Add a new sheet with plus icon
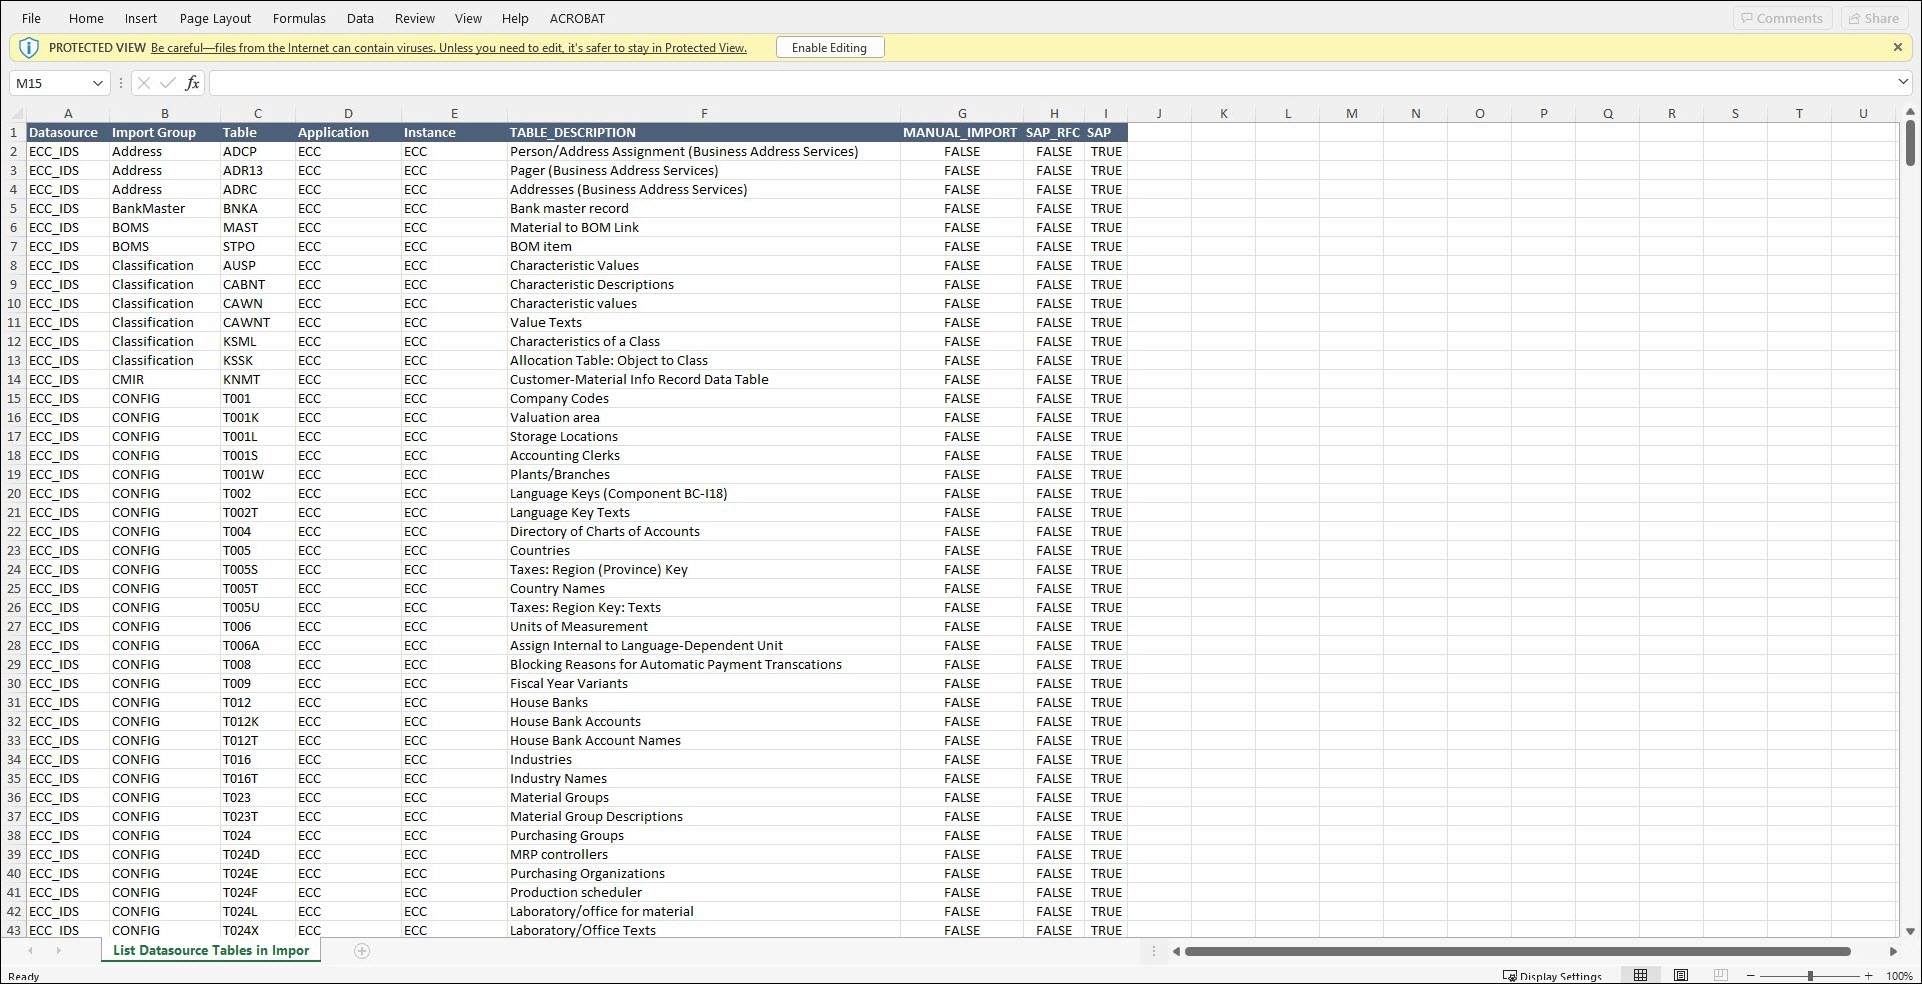 [x=362, y=951]
